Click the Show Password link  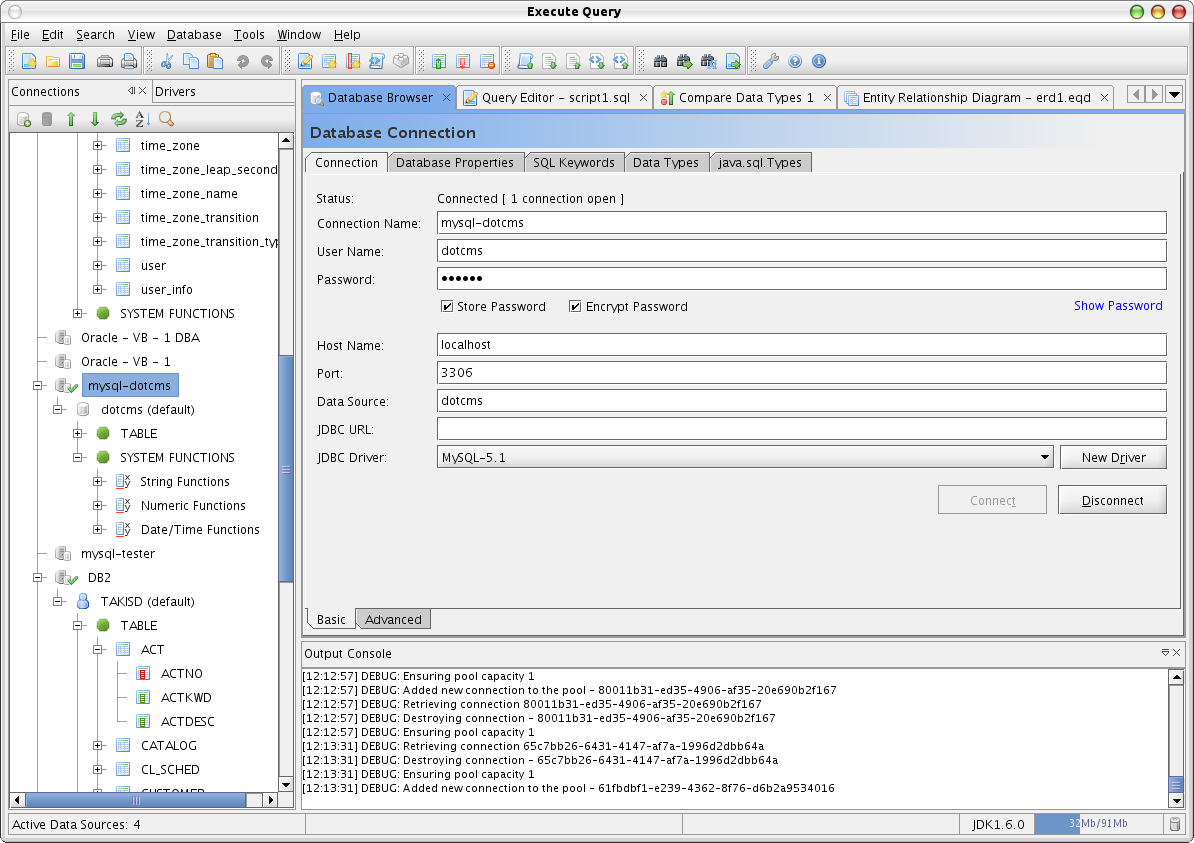click(1118, 305)
